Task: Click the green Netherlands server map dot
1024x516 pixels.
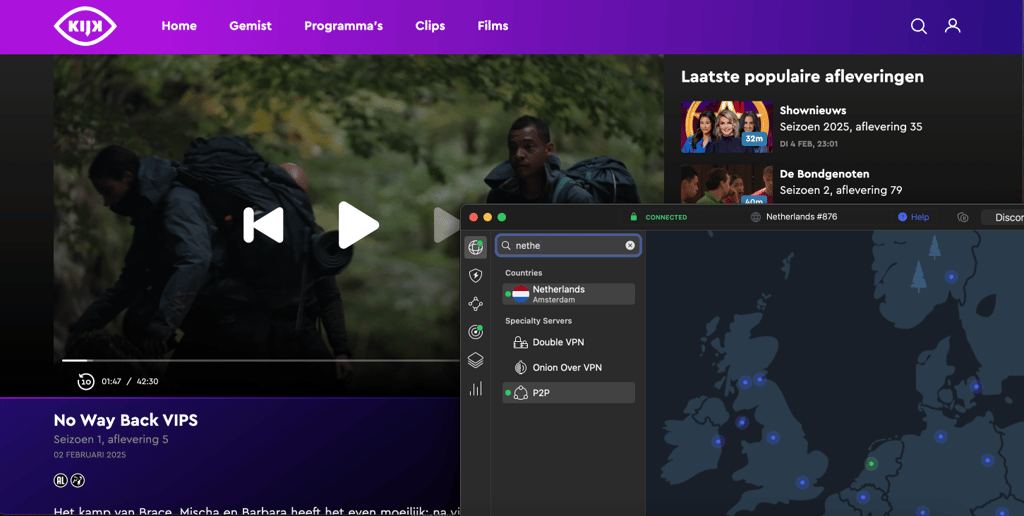Action: pyautogui.click(x=871, y=464)
